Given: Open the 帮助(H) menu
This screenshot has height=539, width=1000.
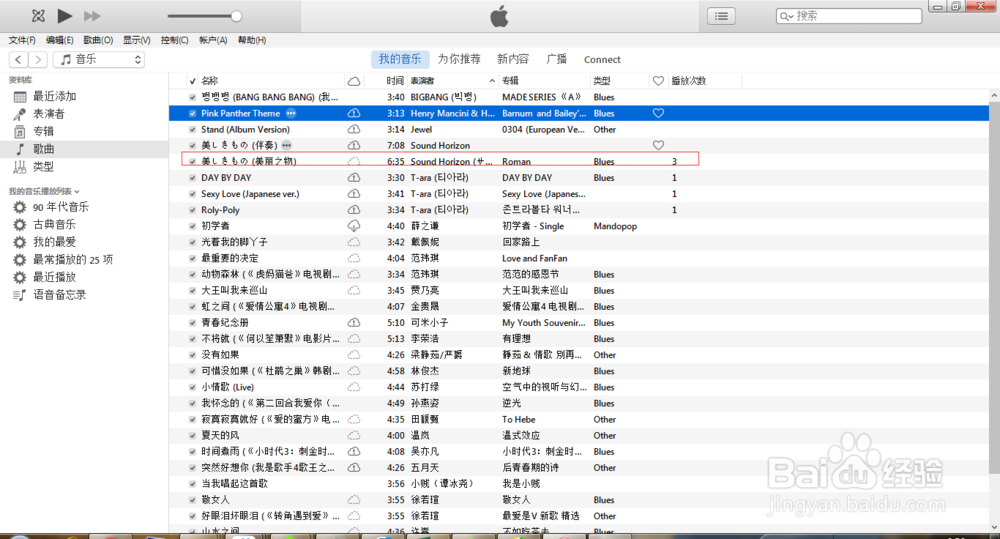Looking at the screenshot, I should pos(252,40).
